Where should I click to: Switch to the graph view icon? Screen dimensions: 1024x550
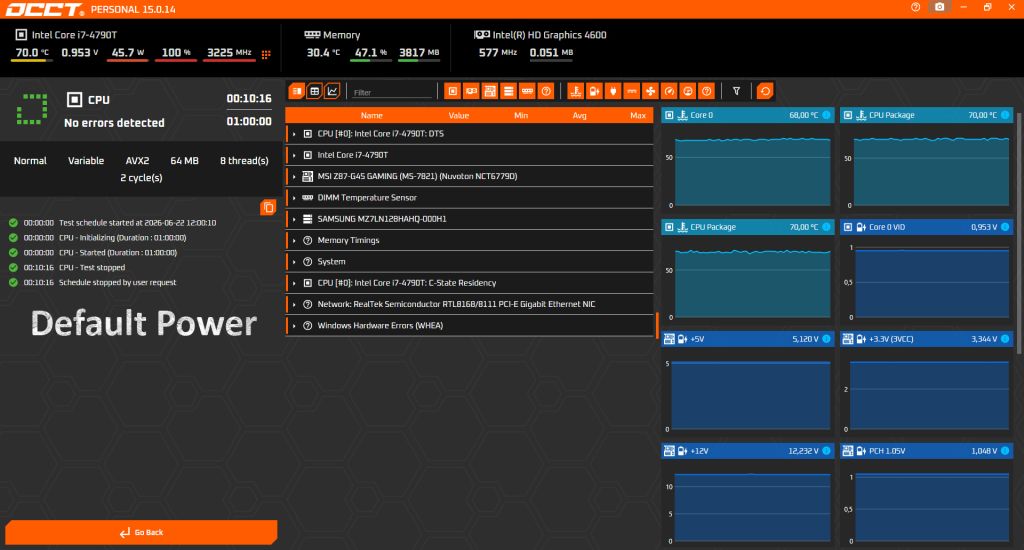click(x=332, y=91)
